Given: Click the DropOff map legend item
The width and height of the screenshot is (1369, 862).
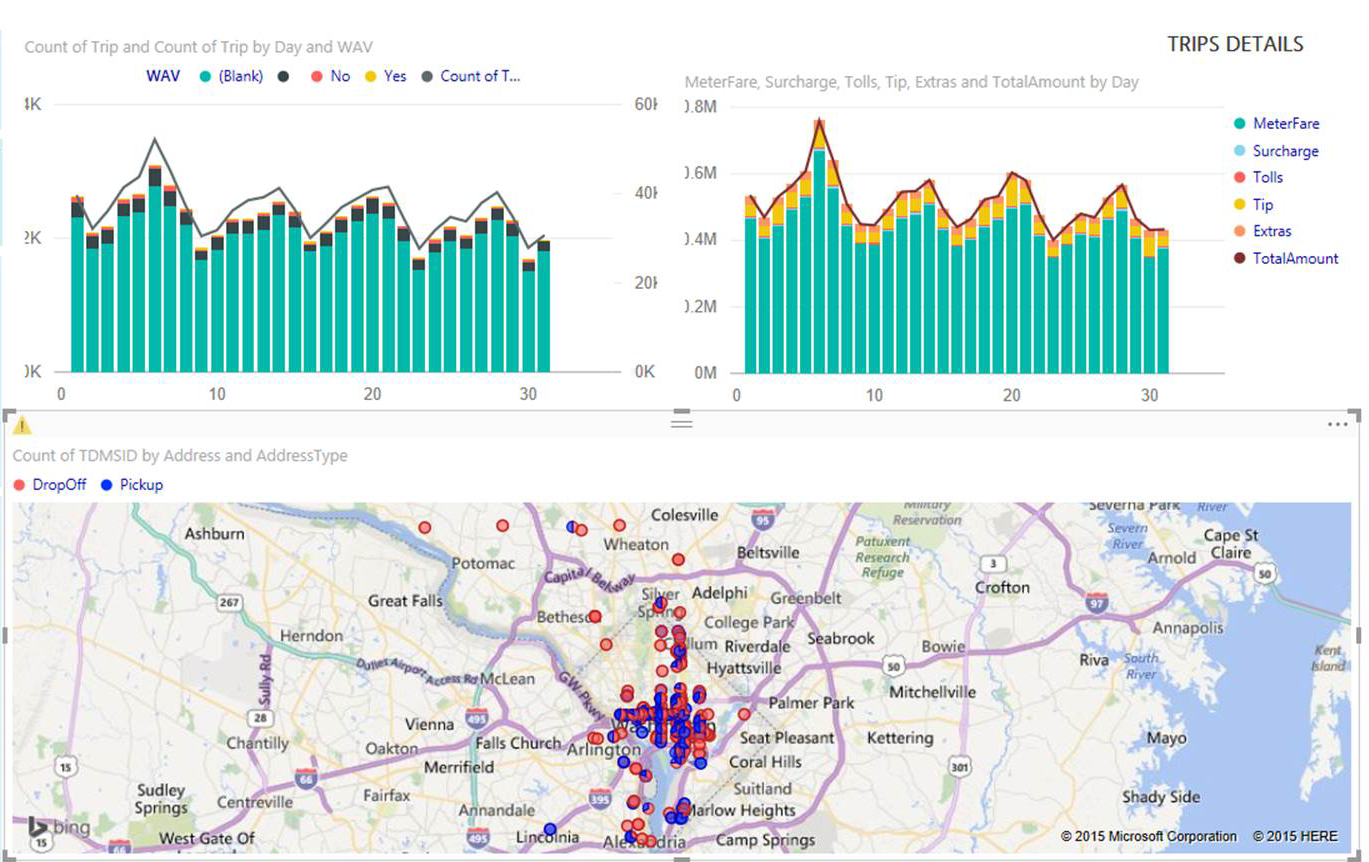Looking at the screenshot, I should (50, 485).
